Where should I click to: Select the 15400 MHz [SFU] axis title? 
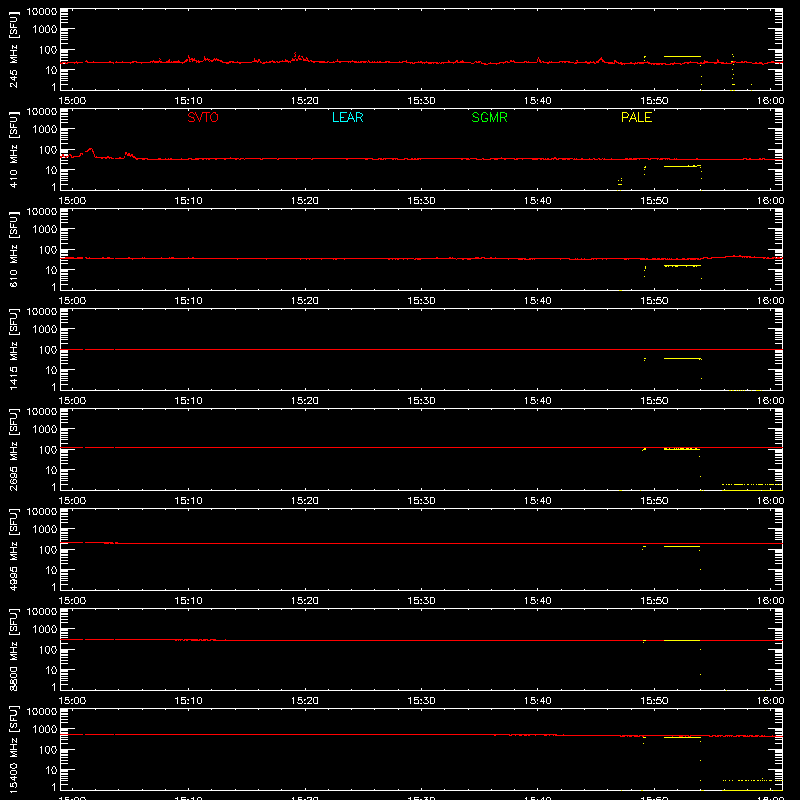(14, 749)
